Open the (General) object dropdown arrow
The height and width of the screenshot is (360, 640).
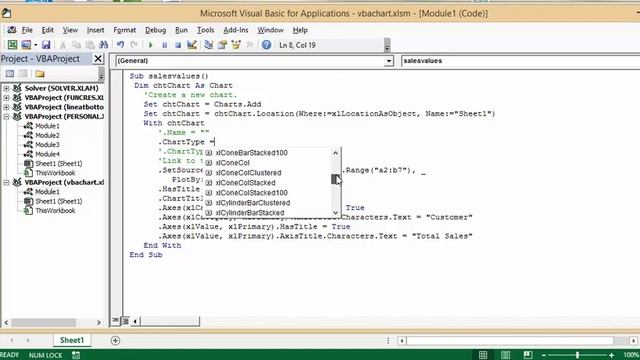(389, 61)
